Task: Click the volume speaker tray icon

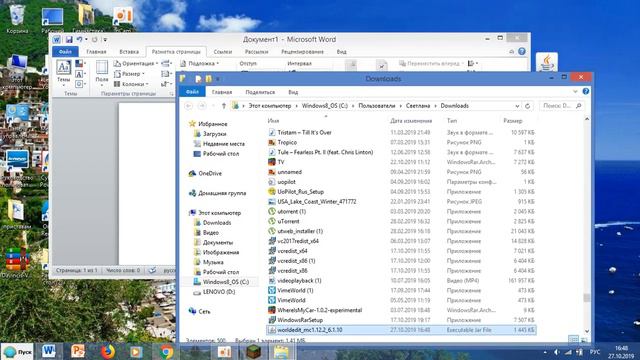Action: click(557, 352)
